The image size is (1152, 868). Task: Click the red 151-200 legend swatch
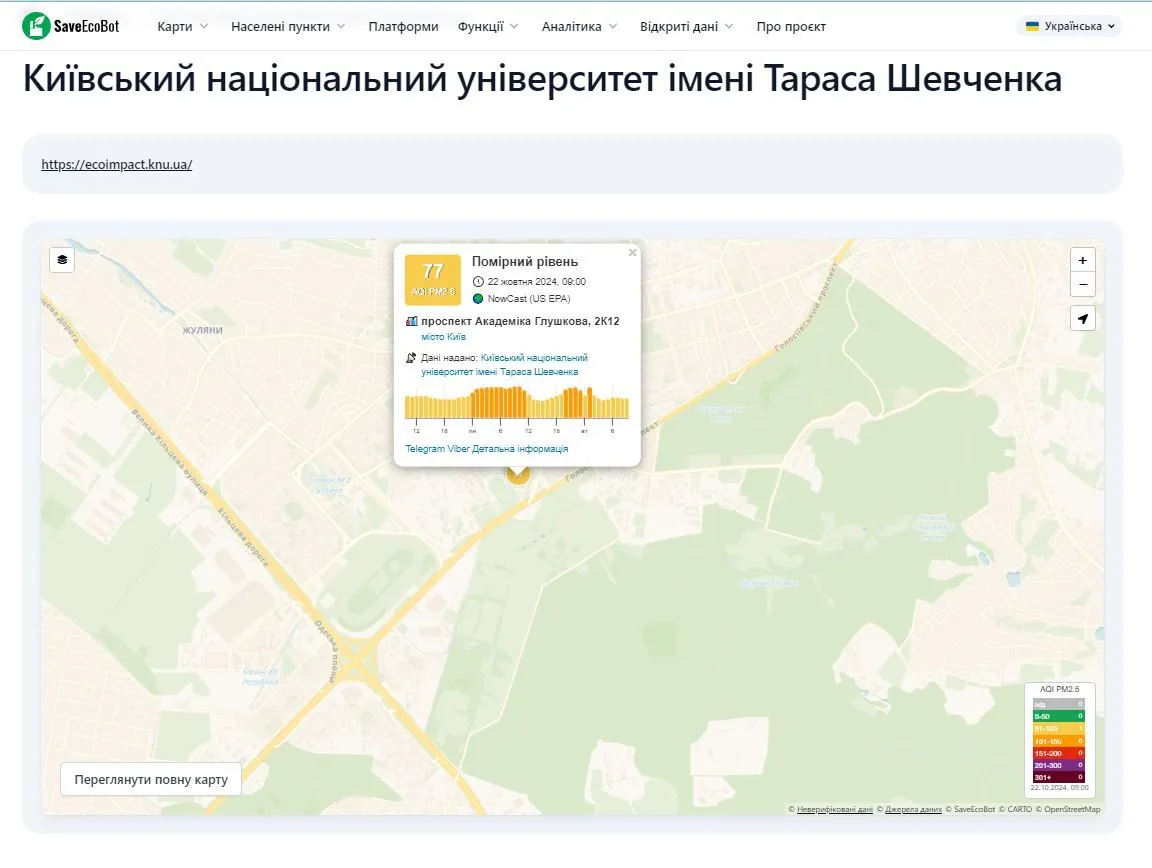click(x=1059, y=753)
